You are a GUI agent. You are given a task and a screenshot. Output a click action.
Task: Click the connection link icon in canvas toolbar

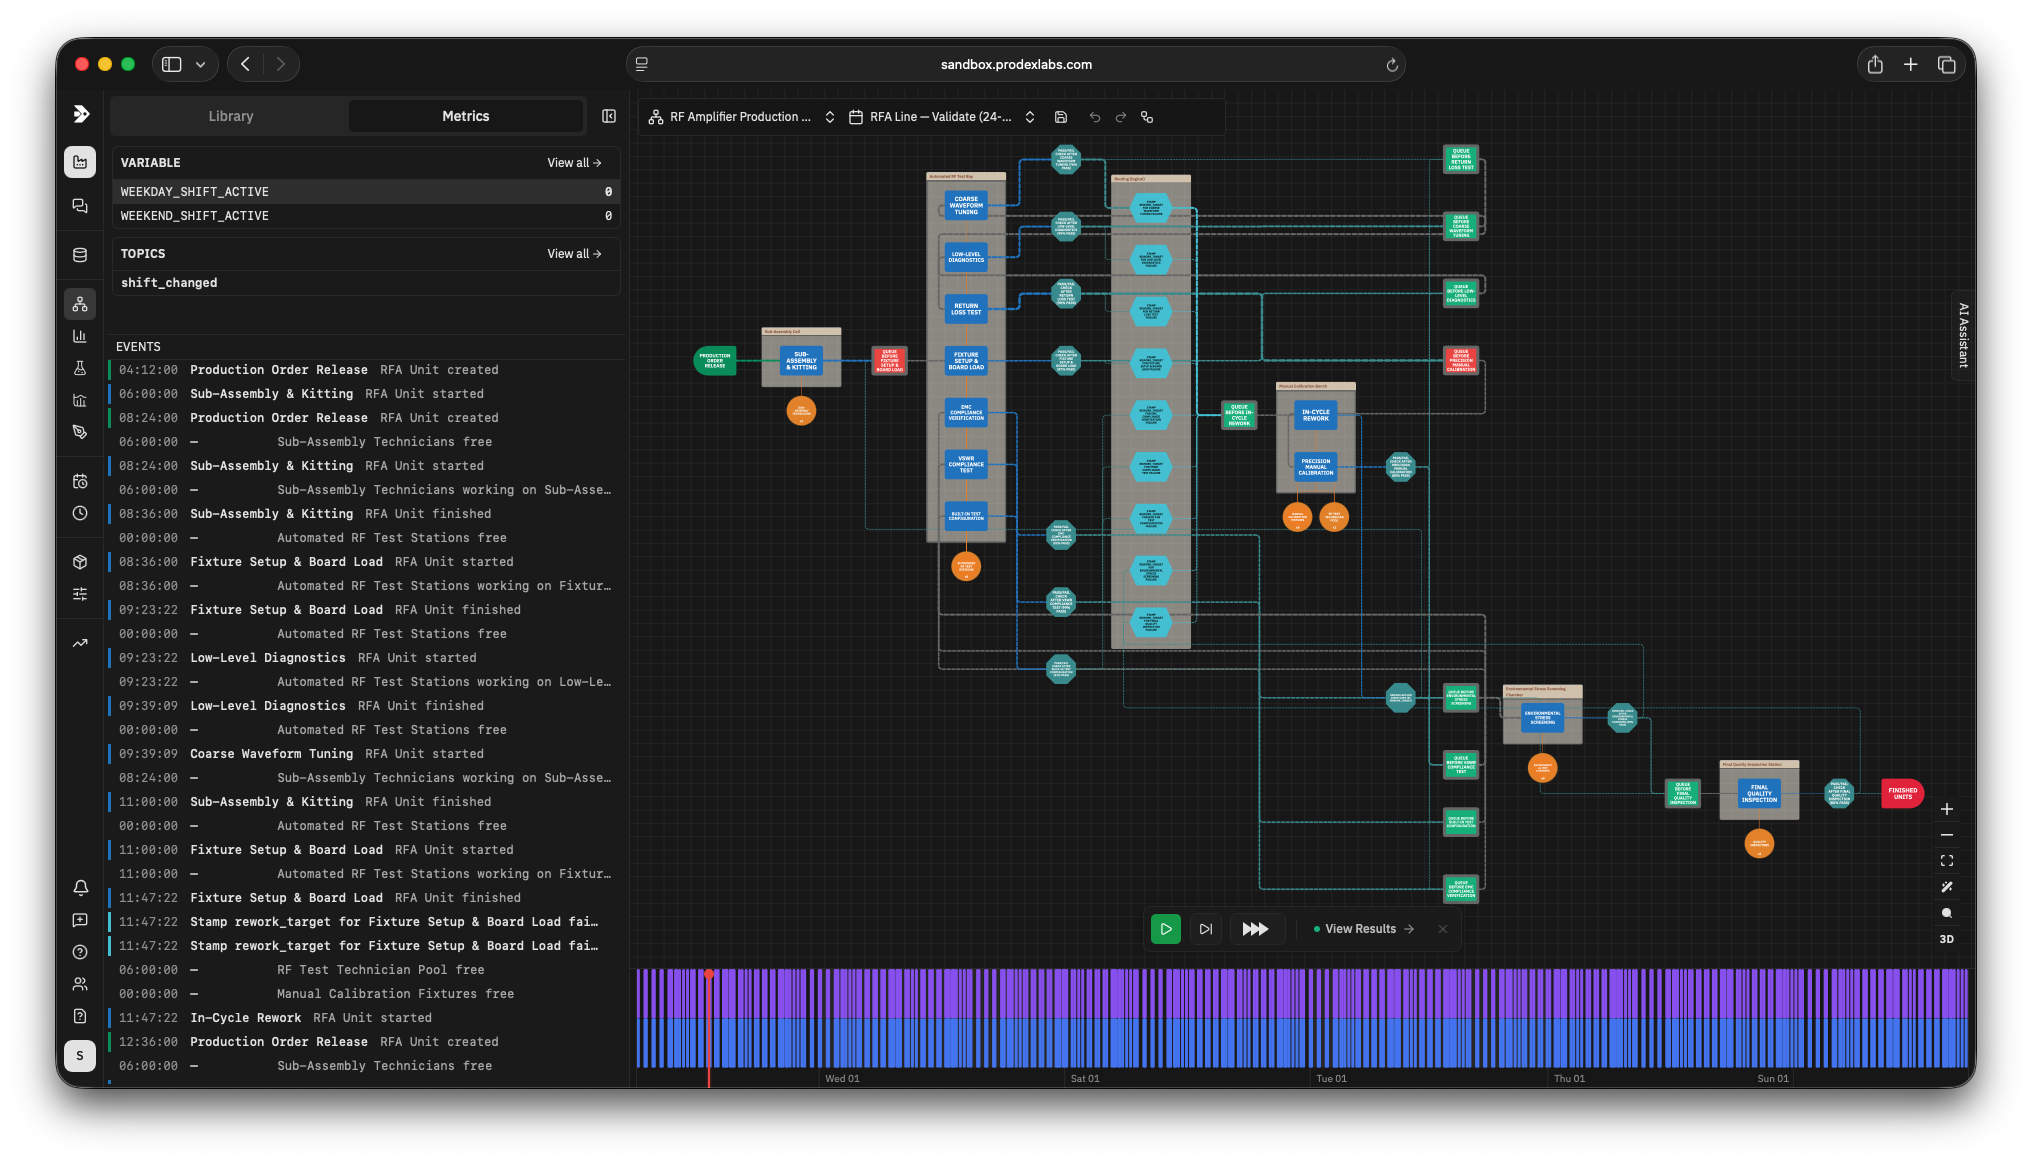tap(1147, 117)
